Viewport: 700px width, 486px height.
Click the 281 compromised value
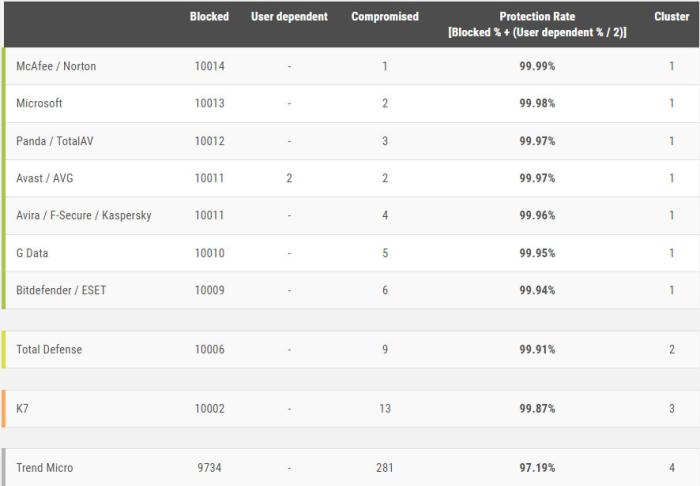(385, 468)
